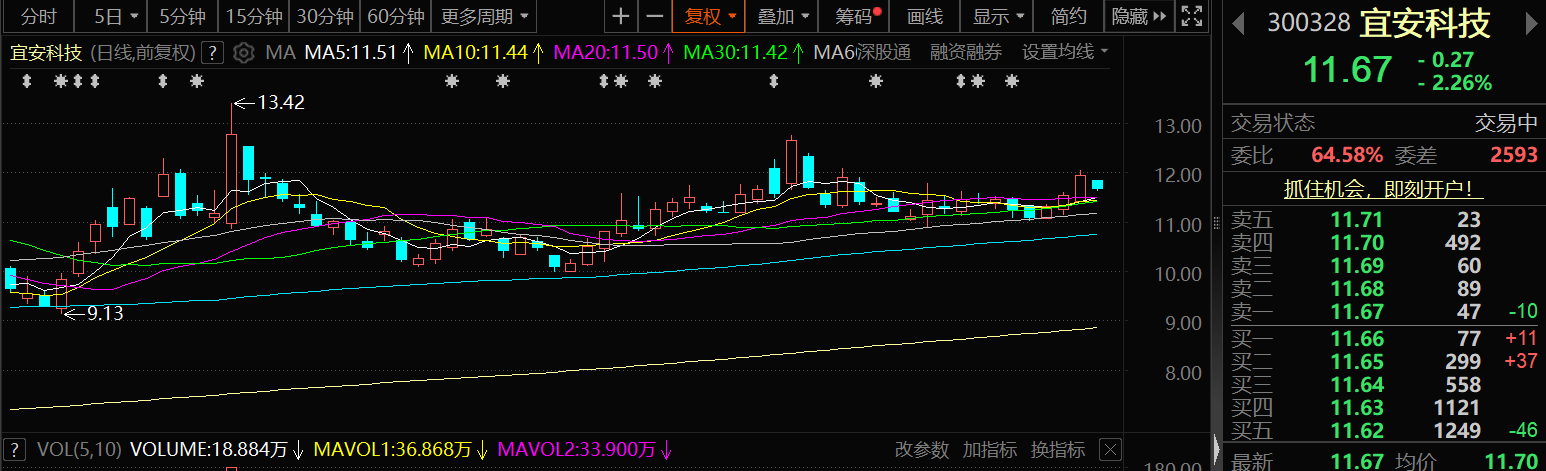Viewport: 1546px width, 471px height.
Task: Expand the 复权 dropdown
Action: [x=710, y=16]
